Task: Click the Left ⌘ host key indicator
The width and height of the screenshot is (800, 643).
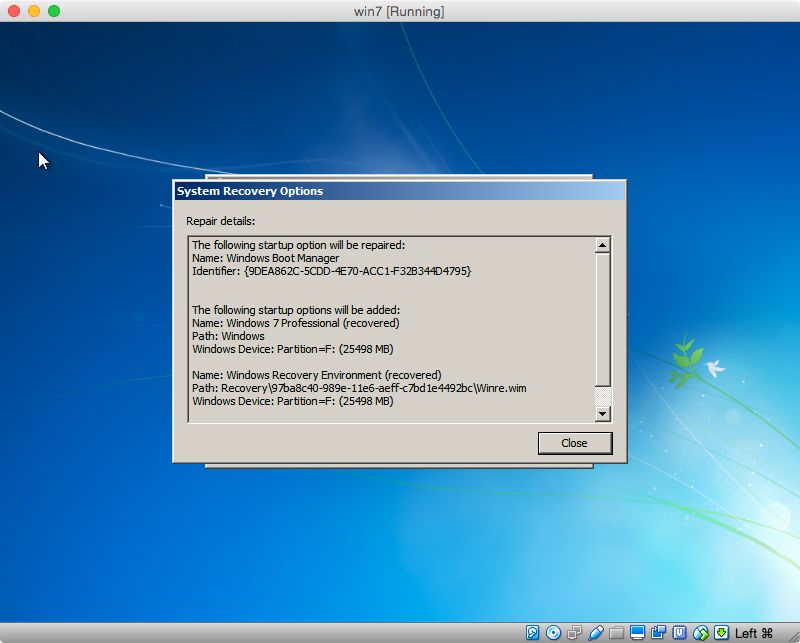Action: [x=751, y=632]
